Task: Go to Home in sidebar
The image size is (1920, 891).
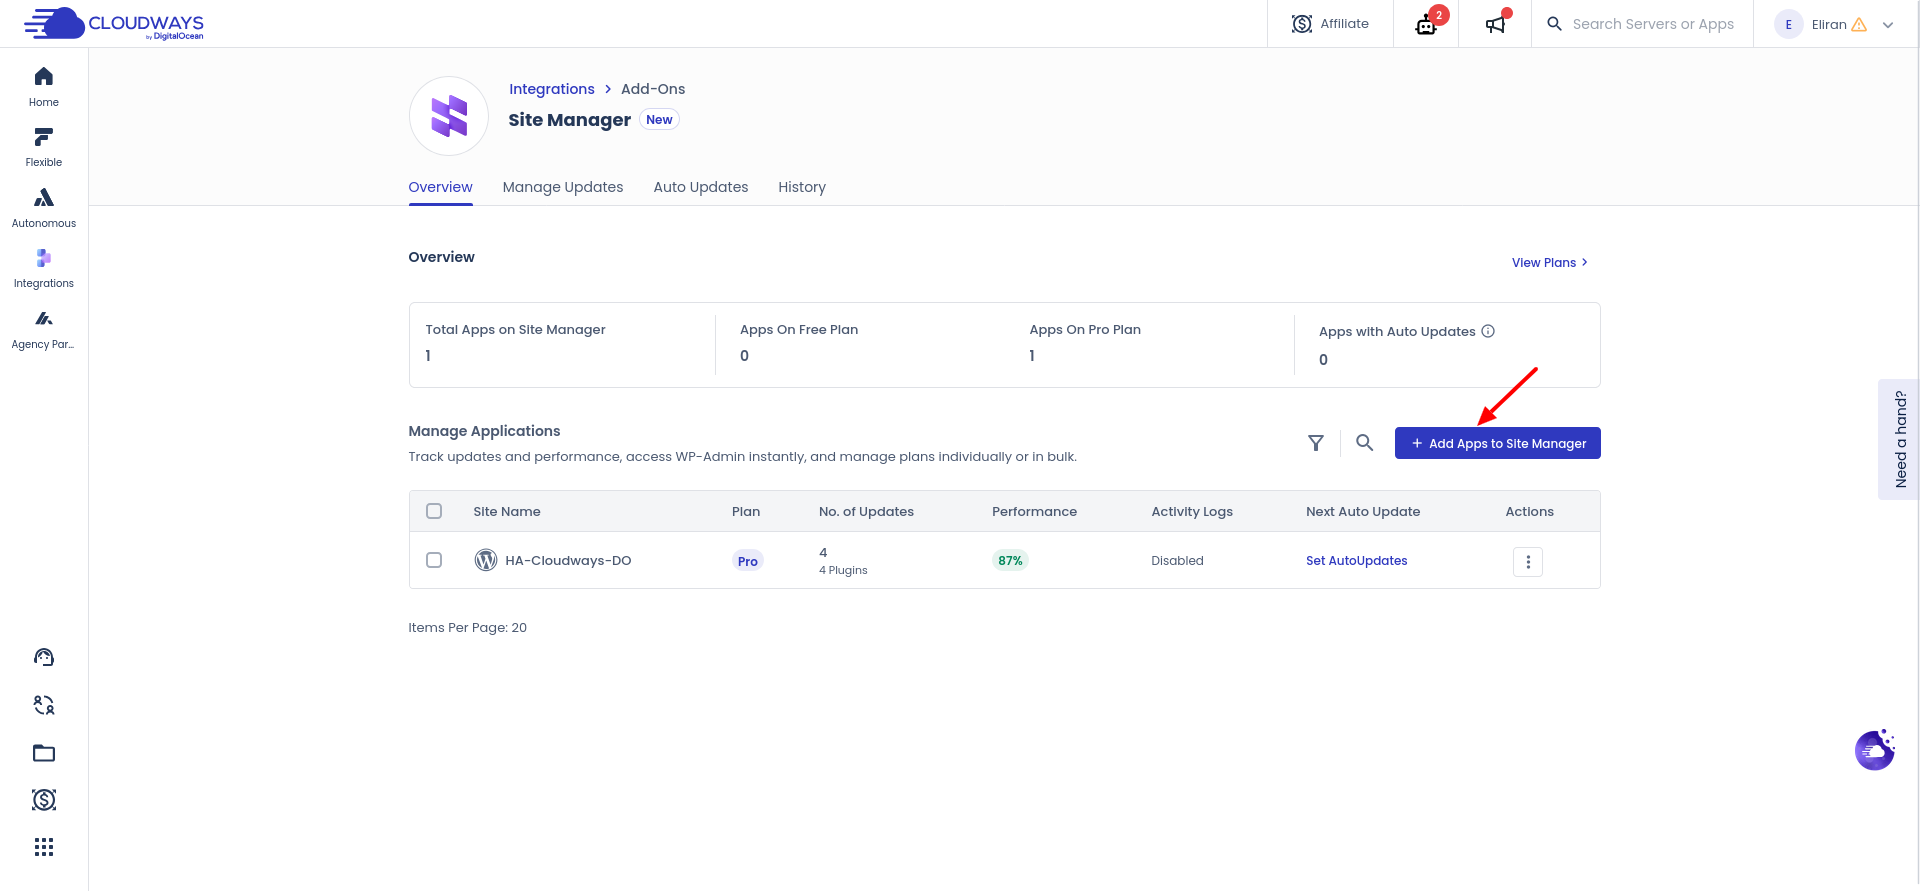Action: point(44,87)
